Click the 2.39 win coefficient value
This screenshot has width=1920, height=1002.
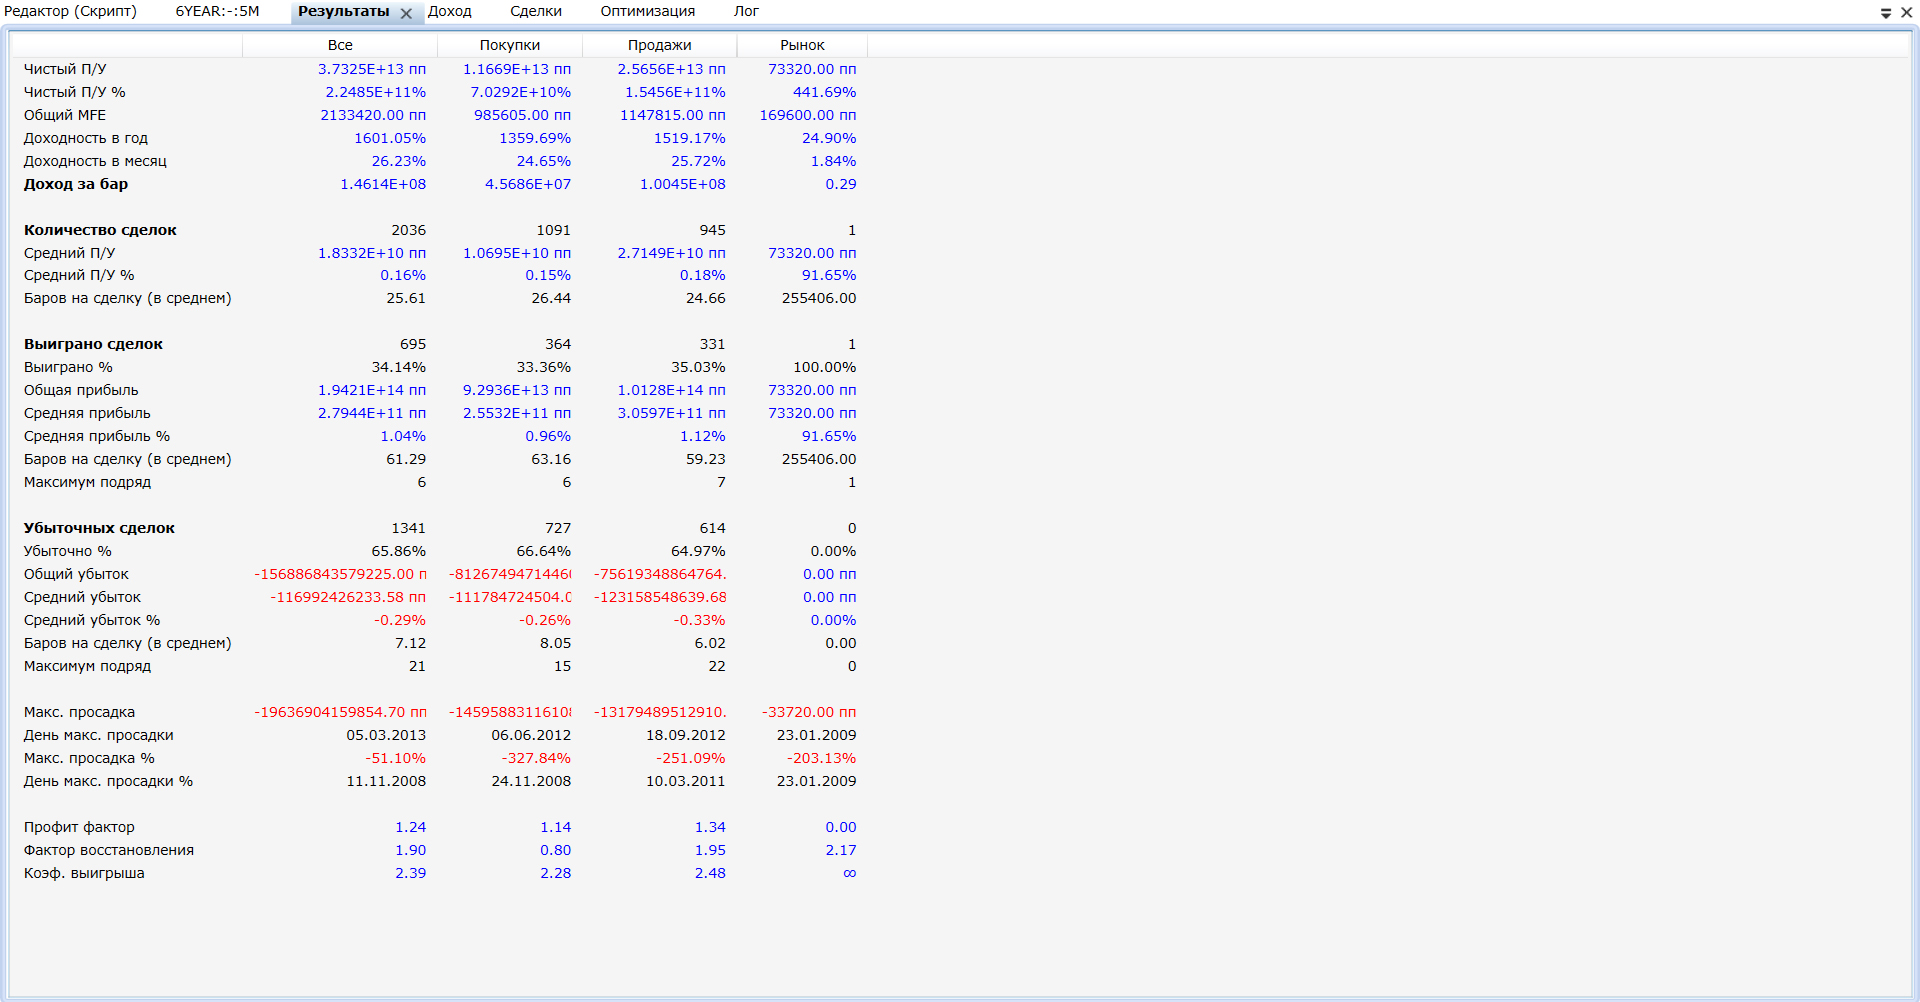point(411,873)
